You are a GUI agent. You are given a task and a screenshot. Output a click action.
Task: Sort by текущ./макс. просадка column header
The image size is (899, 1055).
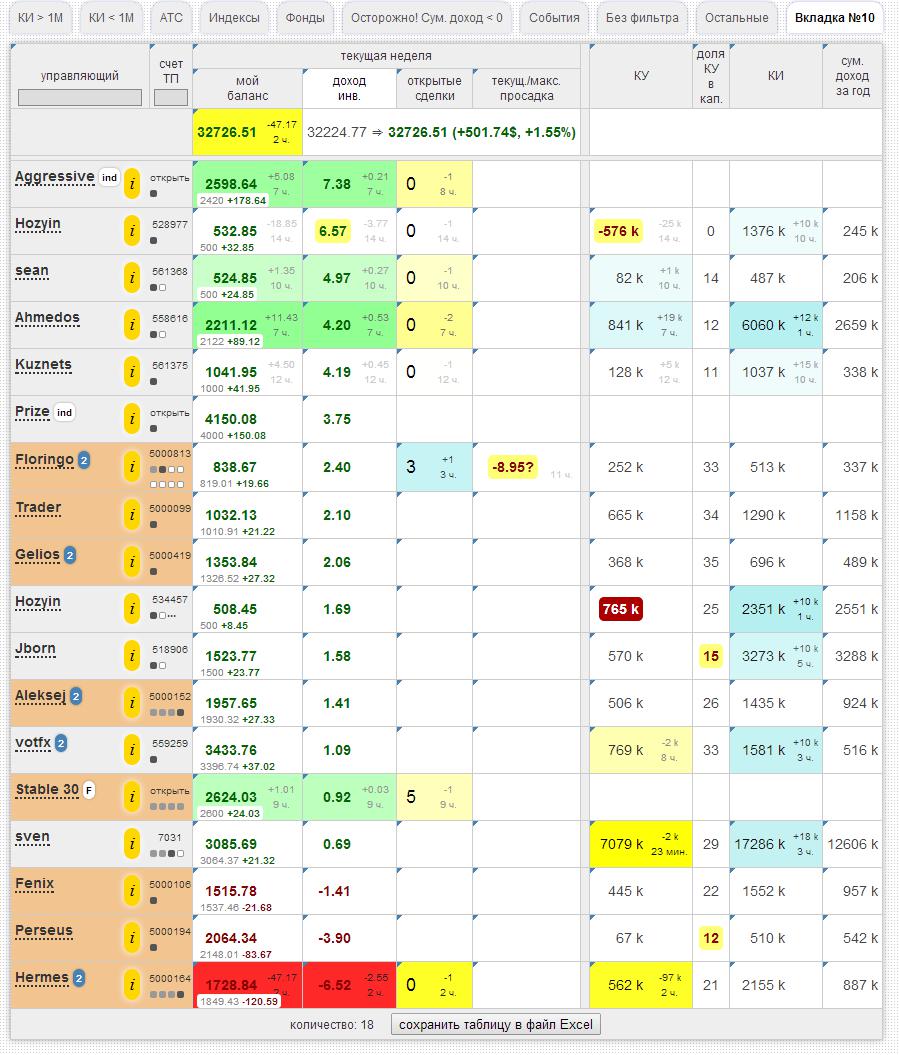pyautogui.click(x=526, y=88)
